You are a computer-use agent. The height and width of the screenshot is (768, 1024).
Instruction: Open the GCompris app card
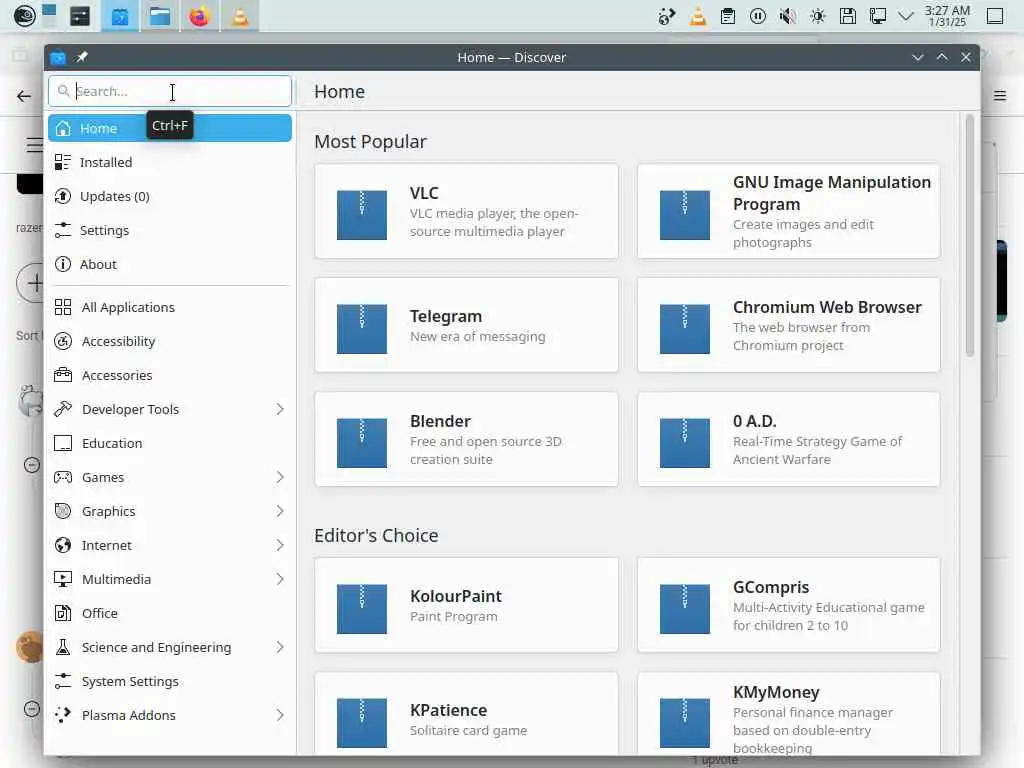pyautogui.click(x=788, y=605)
